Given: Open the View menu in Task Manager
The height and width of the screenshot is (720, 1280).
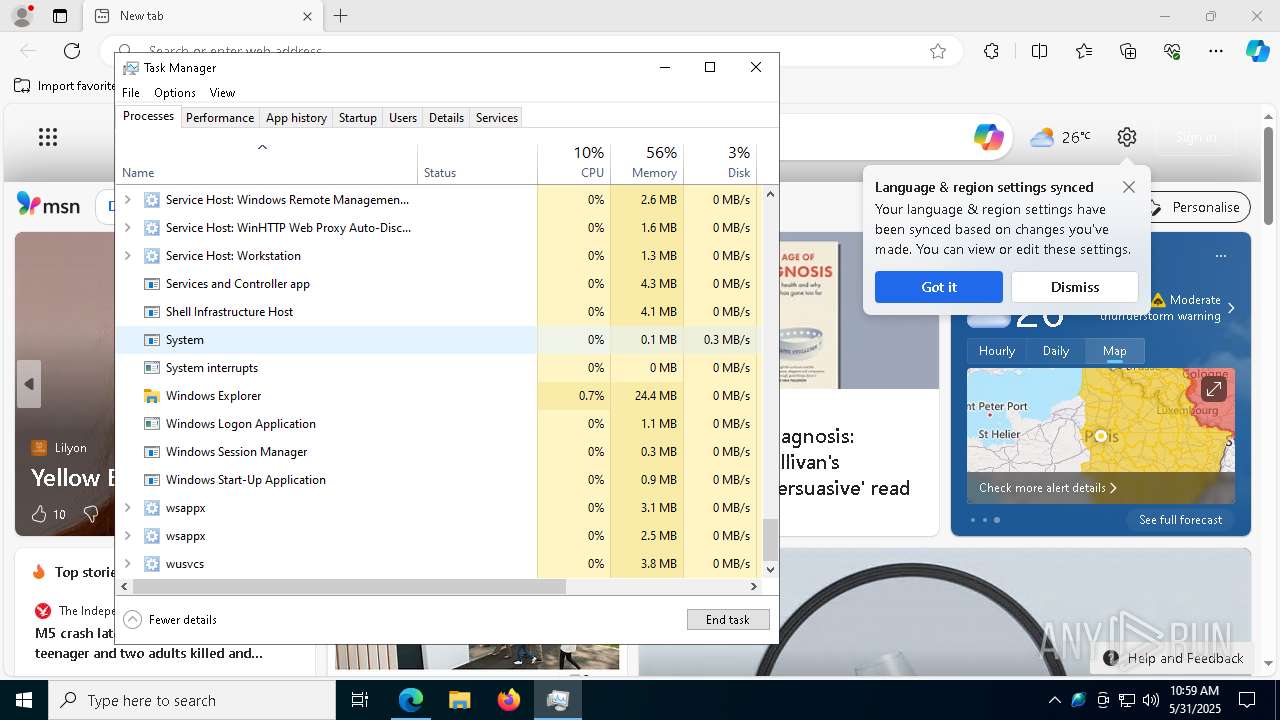Looking at the screenshot, I should 222,93.
